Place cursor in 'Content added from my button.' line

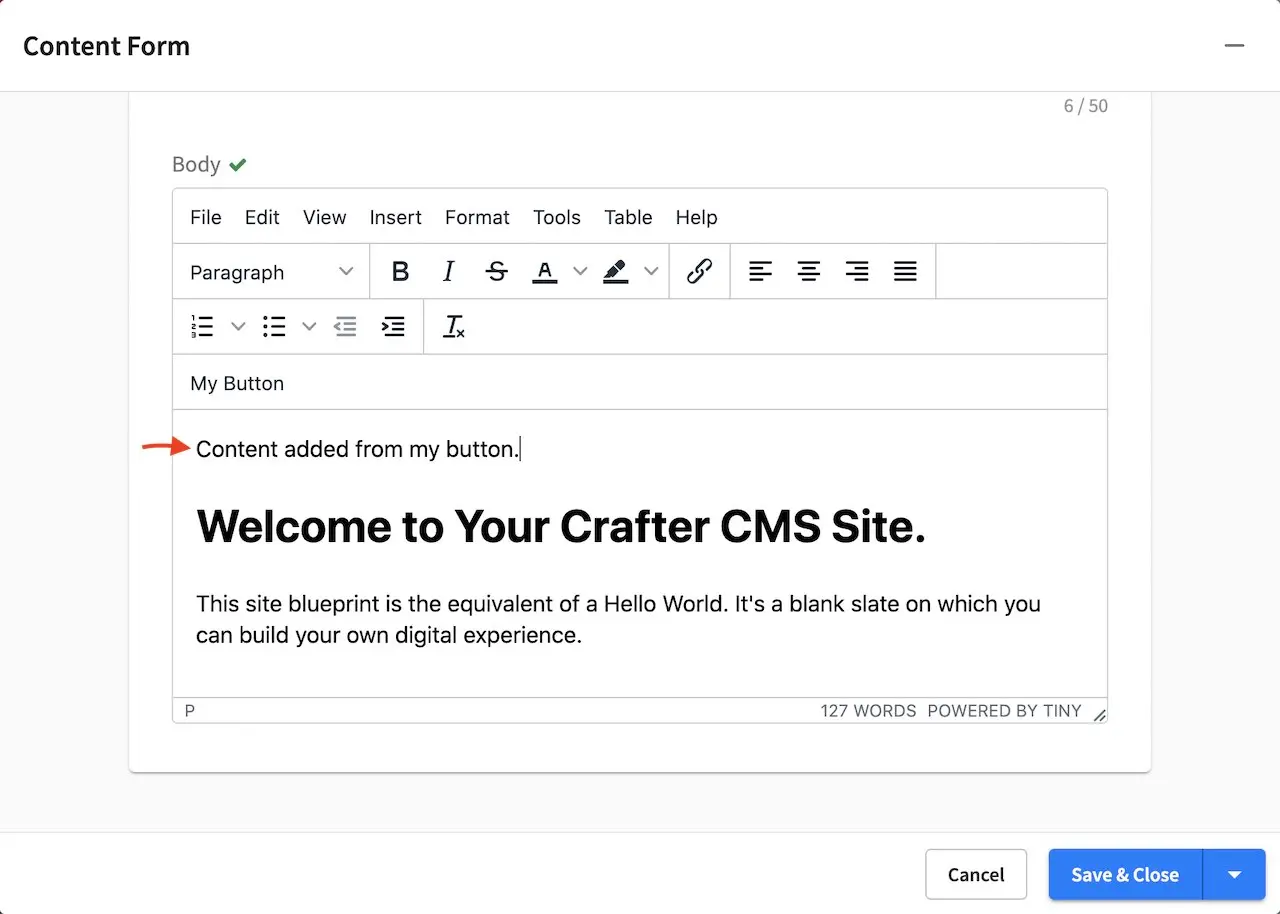(x=357, y=449)
